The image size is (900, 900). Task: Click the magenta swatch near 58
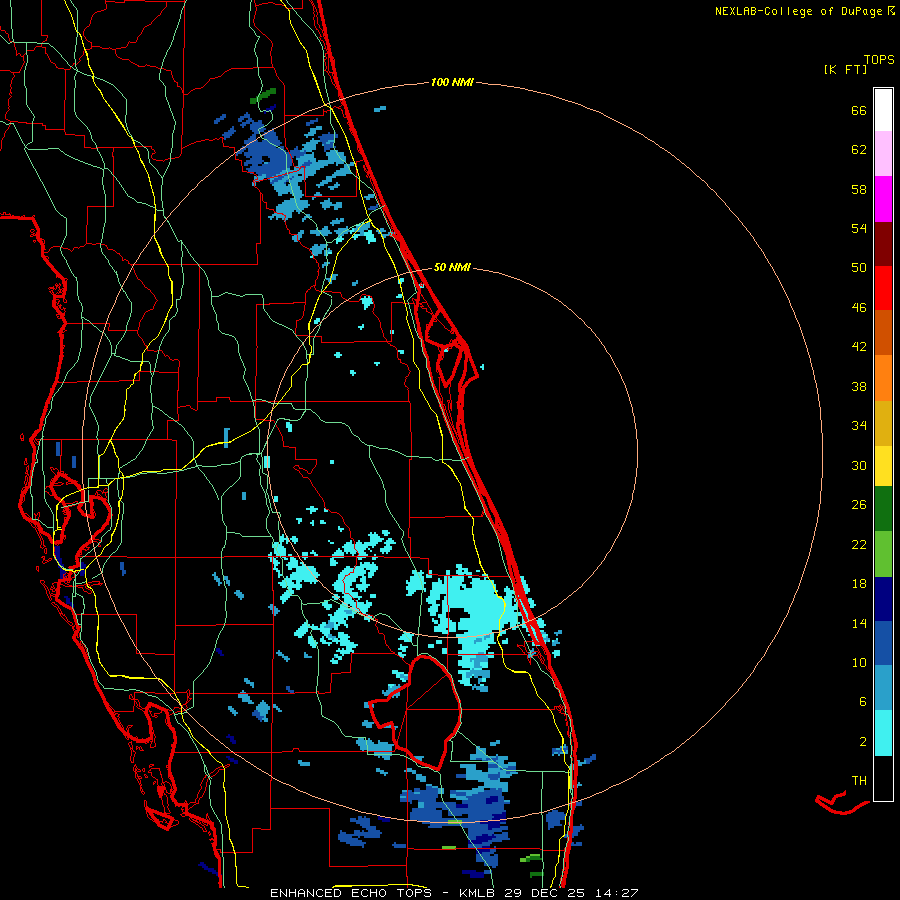883,199
